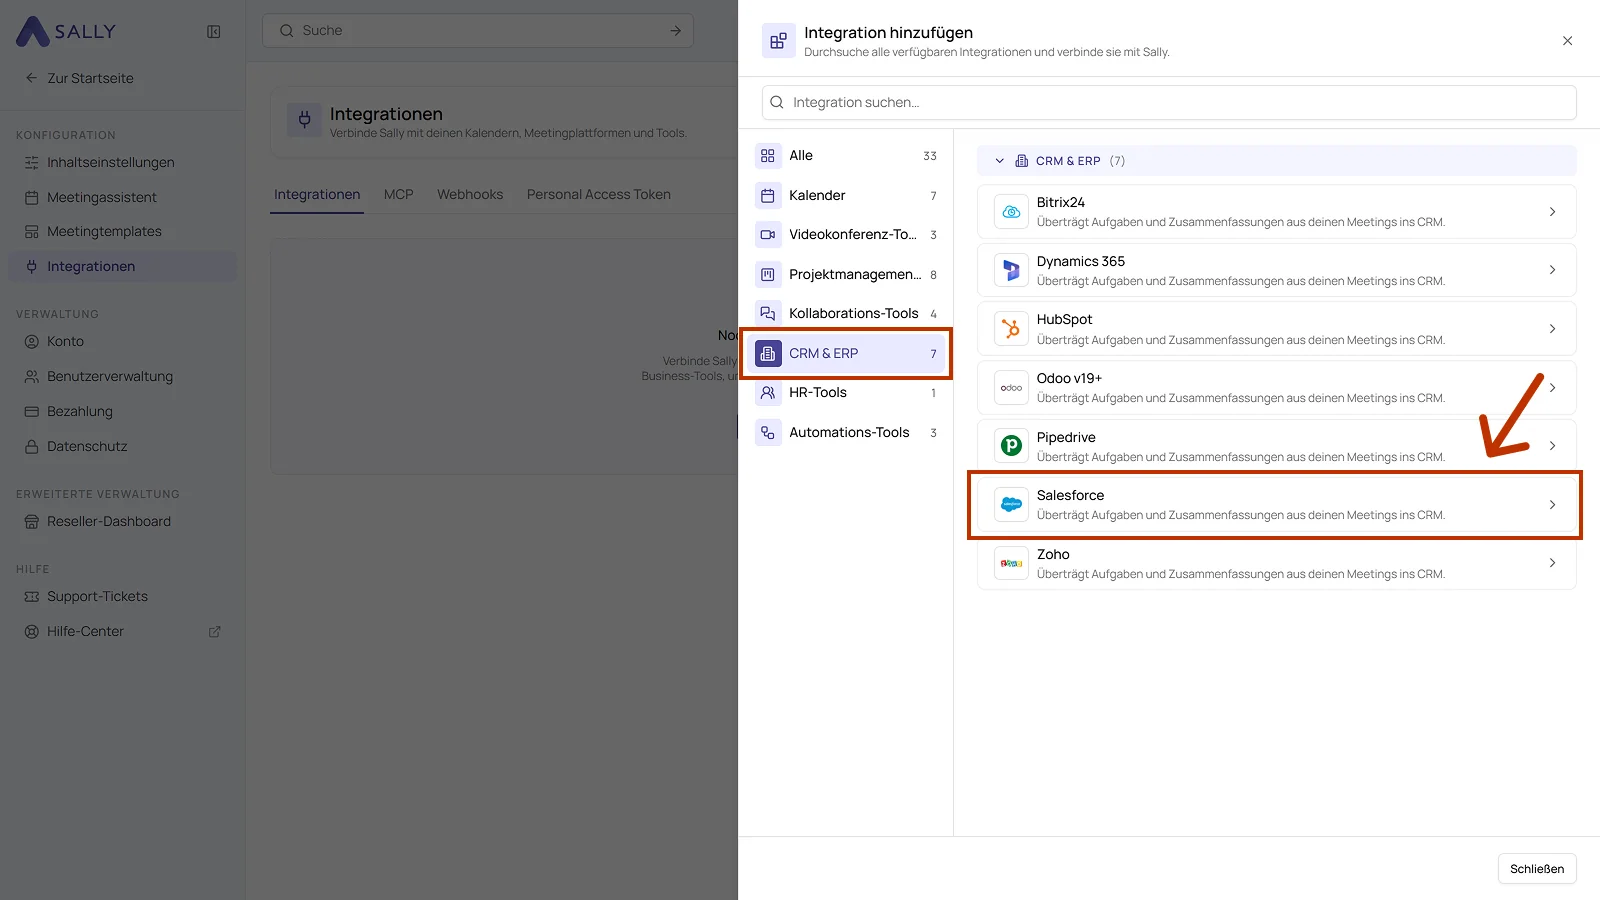Open Salesforce via its chevron arrow
Screen dimensions: 1600x900
tap(1552, 505)
